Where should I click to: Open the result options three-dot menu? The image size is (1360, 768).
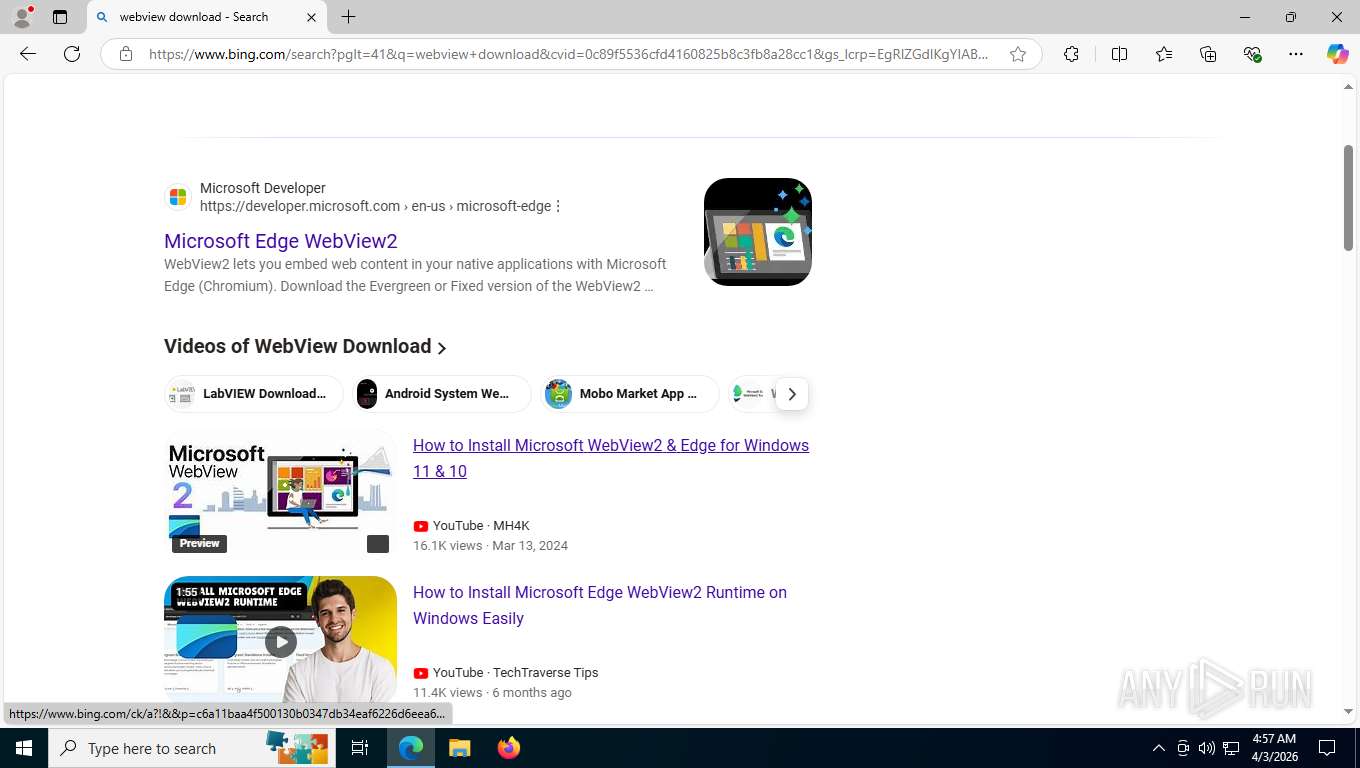coord(558,206)
